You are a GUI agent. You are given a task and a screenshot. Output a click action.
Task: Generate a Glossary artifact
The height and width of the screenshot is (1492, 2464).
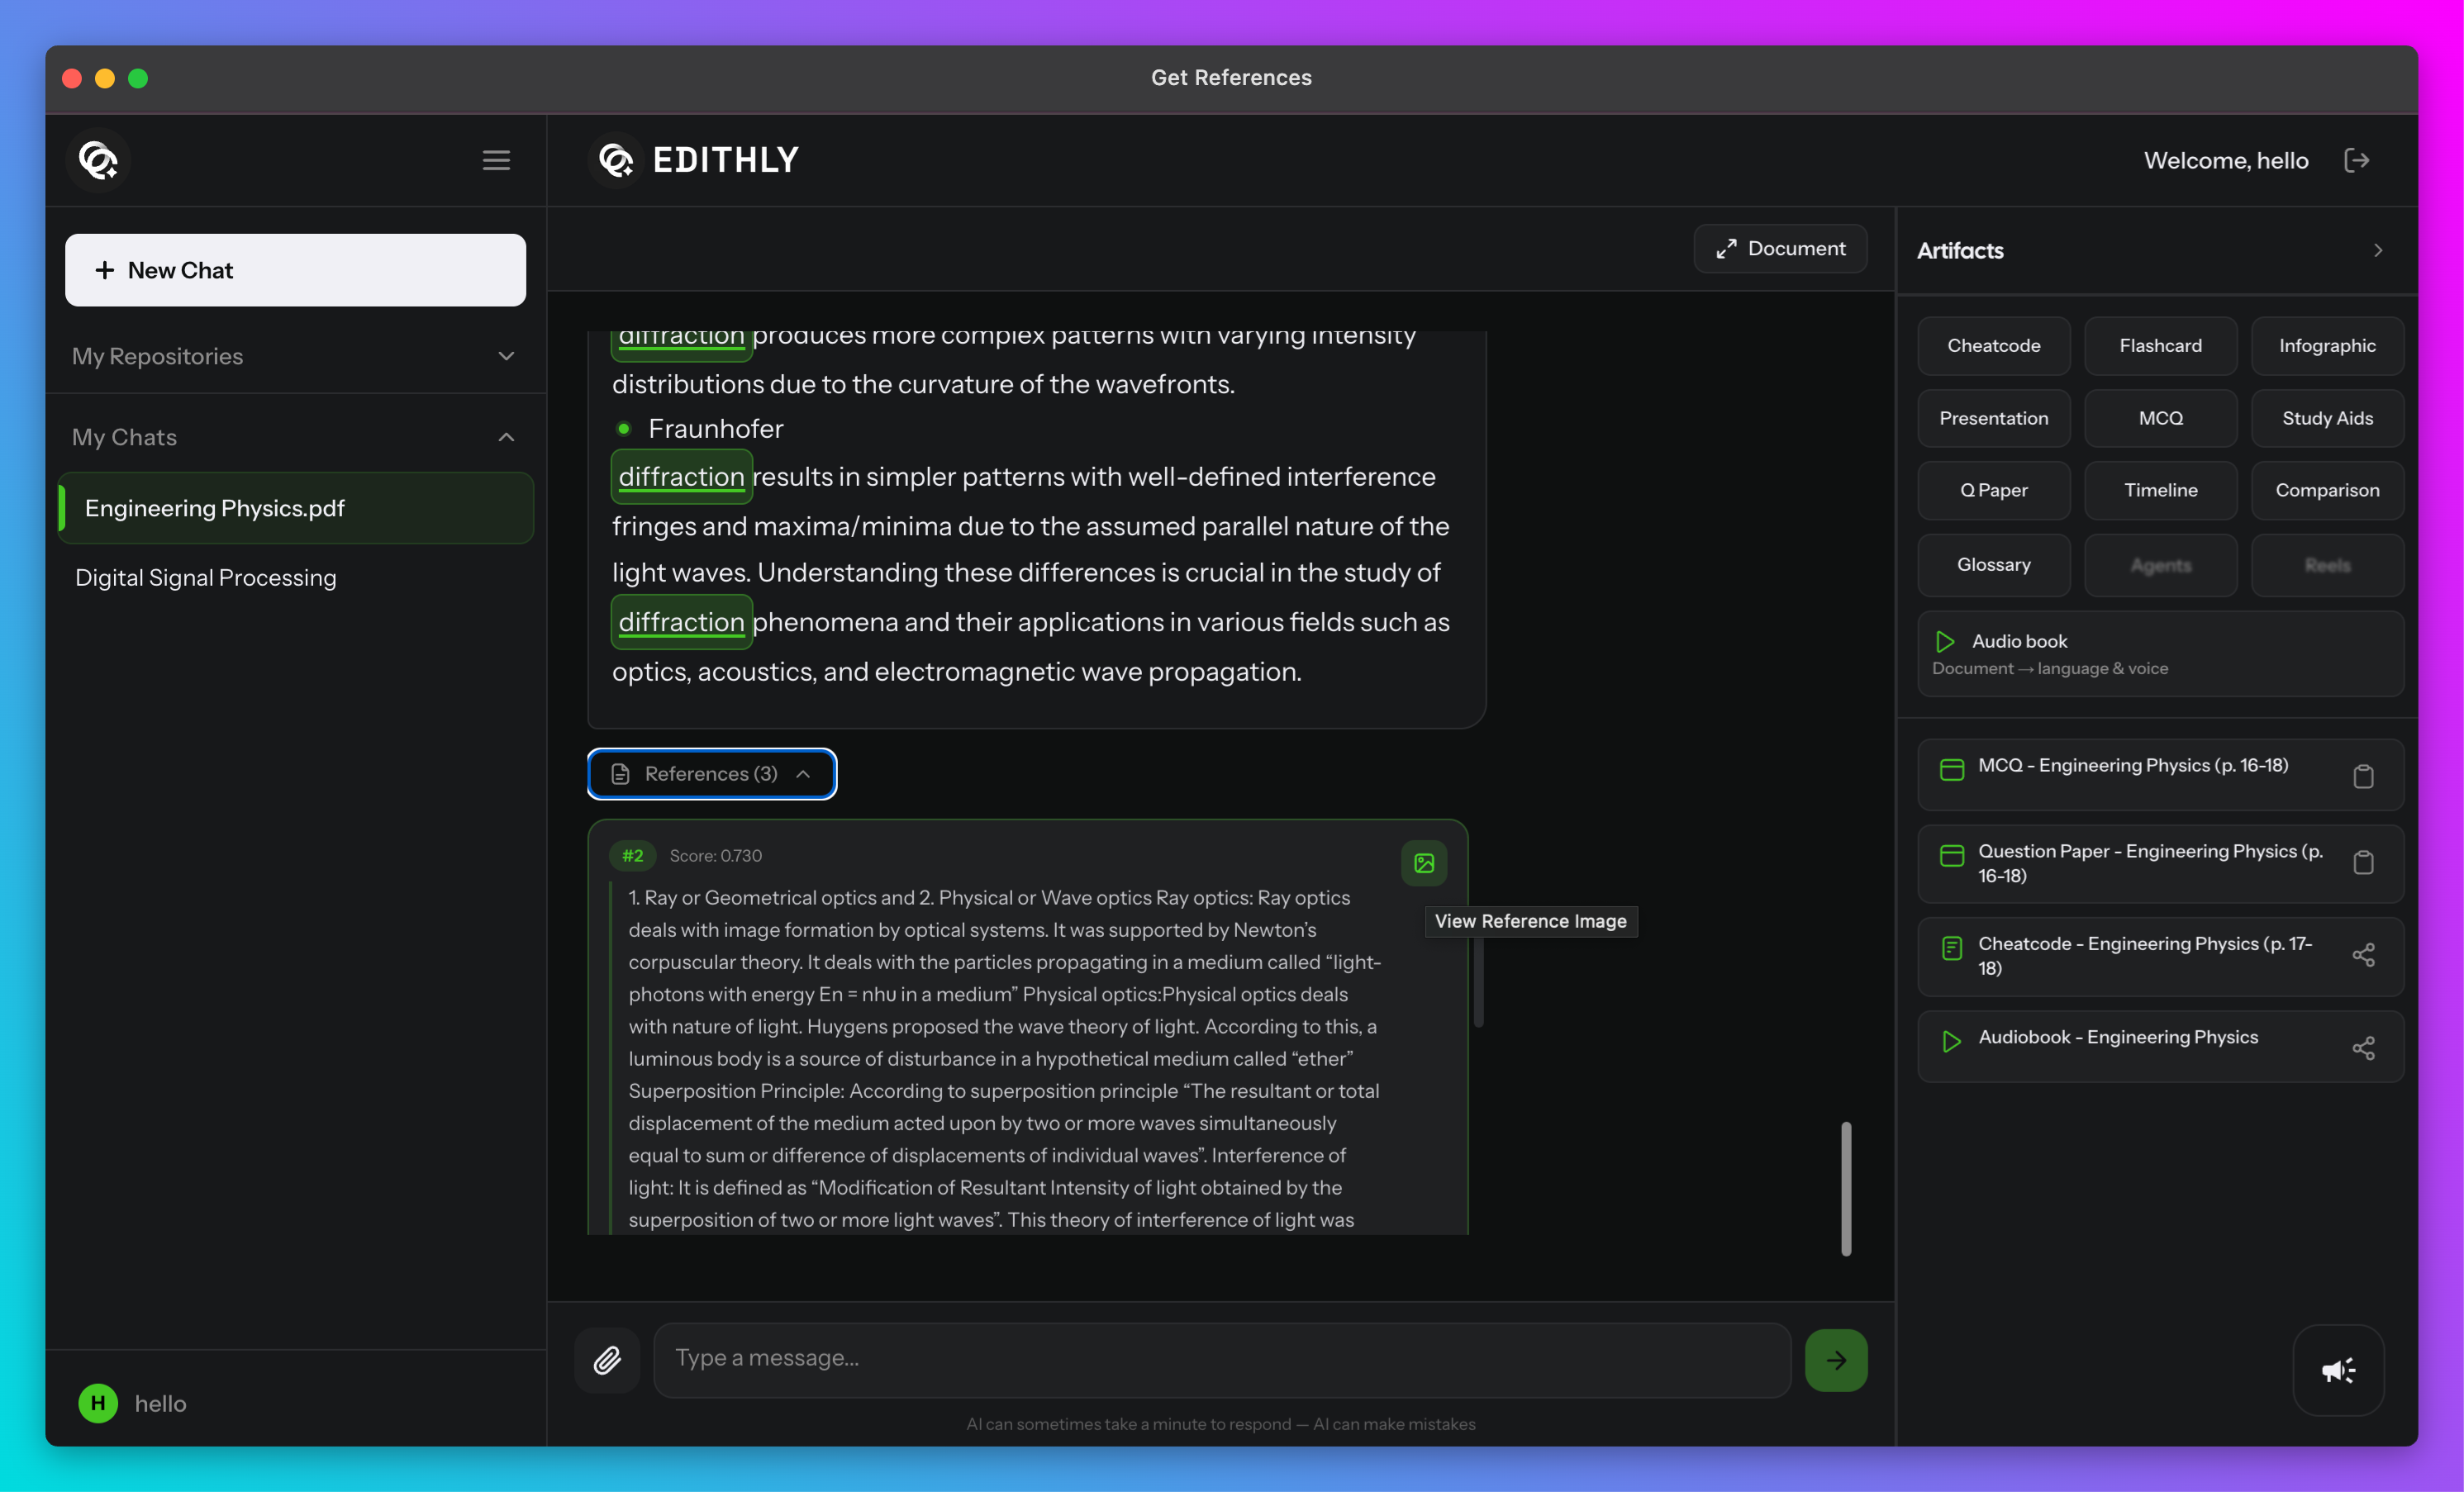[x=1993, y=565]
